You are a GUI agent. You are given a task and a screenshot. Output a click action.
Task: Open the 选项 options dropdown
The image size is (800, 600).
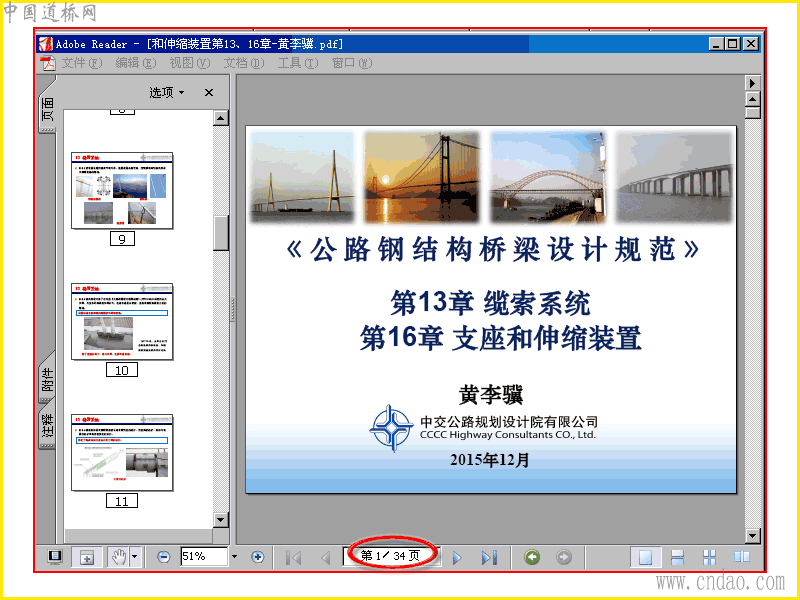pos(167,92)
